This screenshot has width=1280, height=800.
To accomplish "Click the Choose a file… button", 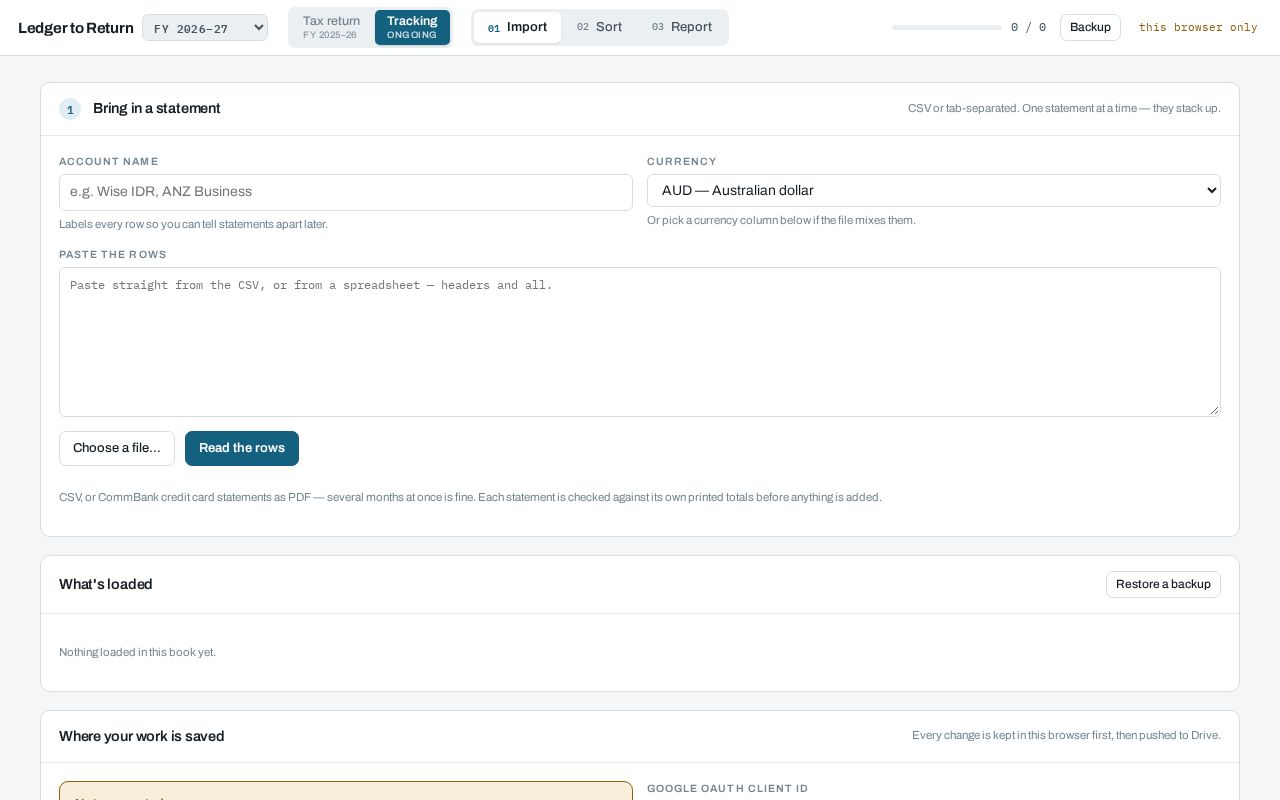I will (117, 448).
